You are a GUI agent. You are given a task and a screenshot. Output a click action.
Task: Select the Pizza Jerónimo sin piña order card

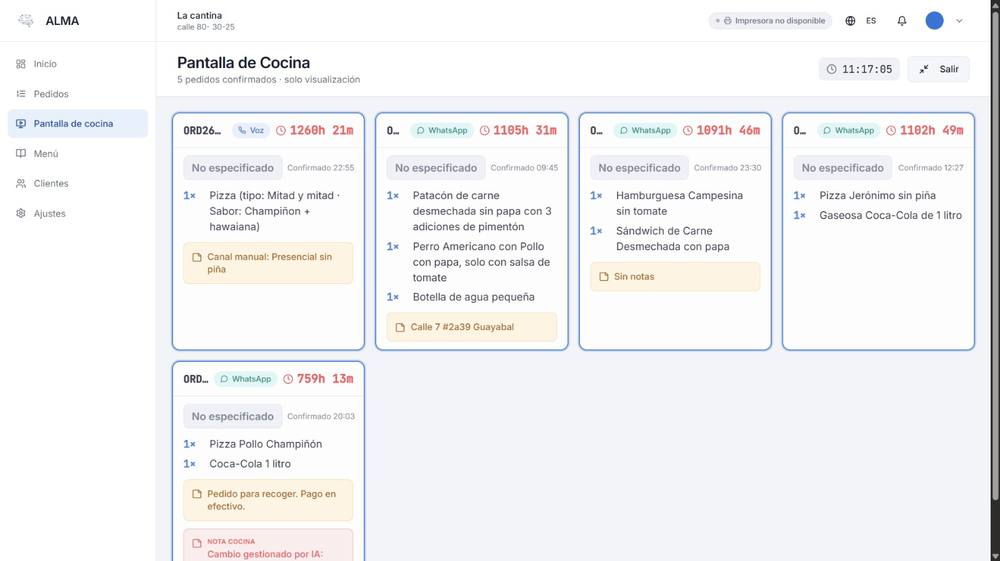[878, 231]
